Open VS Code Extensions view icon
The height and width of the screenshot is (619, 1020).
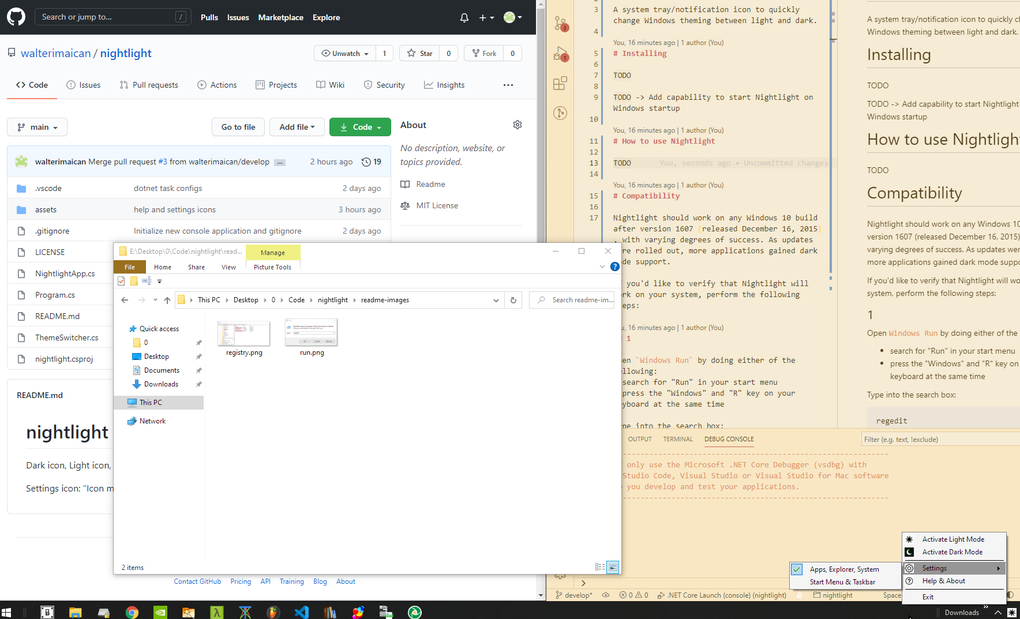pyautogui.click(x=559, y=84)
